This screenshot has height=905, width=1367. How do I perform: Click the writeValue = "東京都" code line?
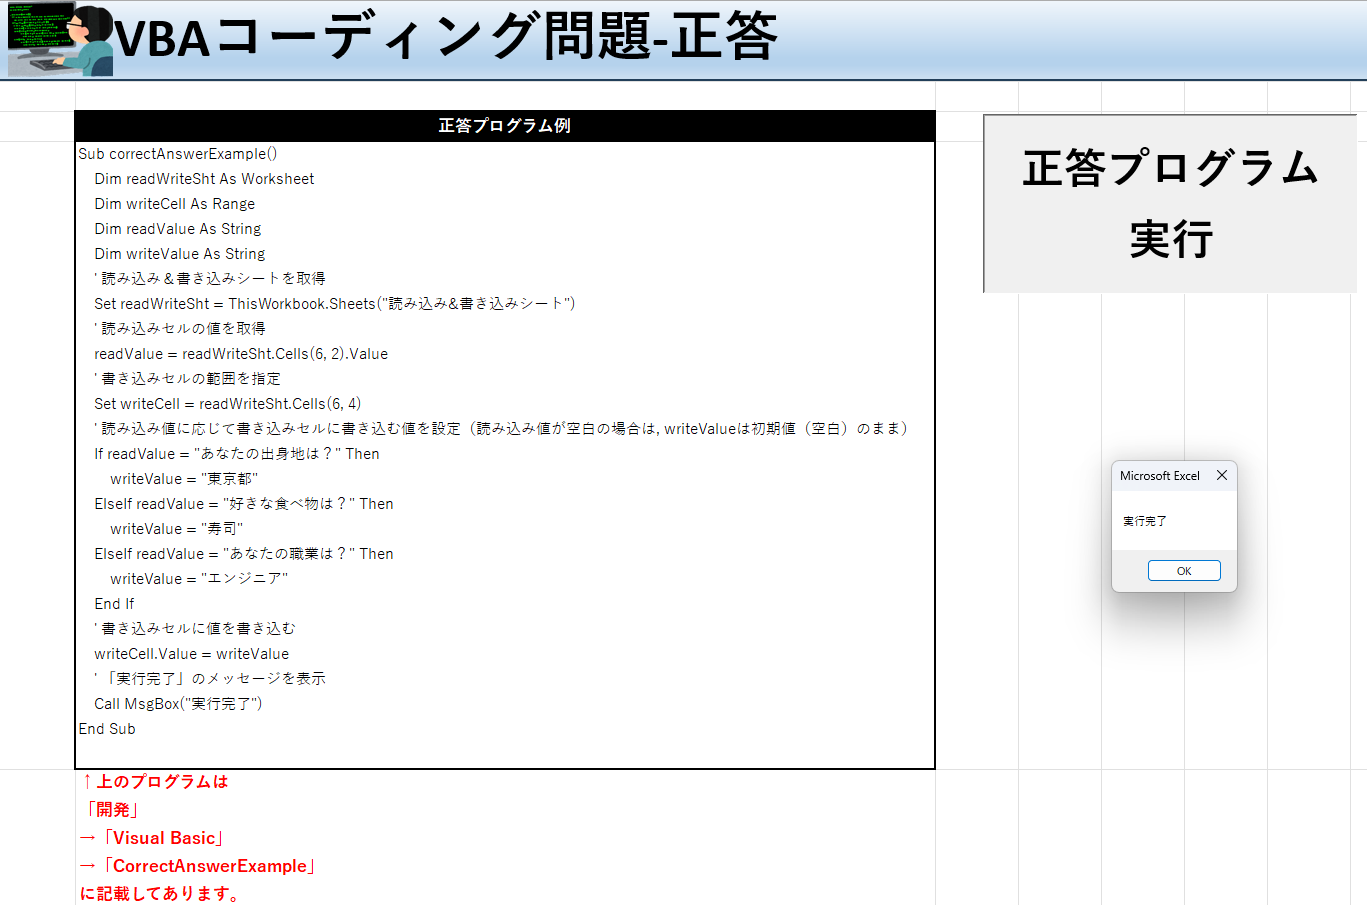[x=184, y=479]
